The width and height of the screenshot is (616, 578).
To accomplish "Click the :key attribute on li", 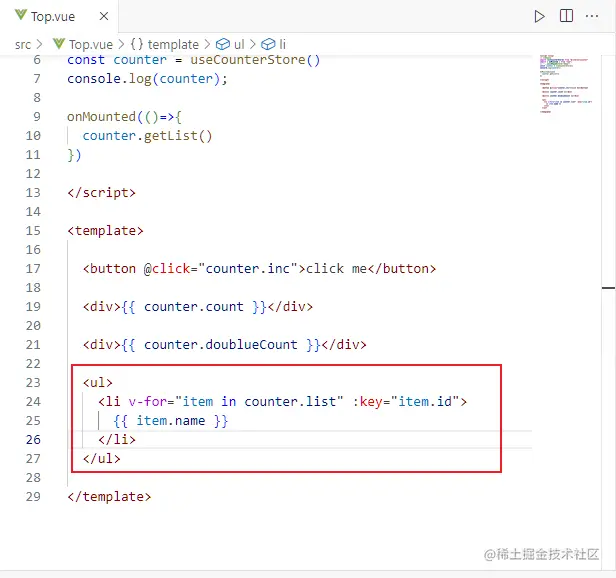I will [x=367, y=402].
